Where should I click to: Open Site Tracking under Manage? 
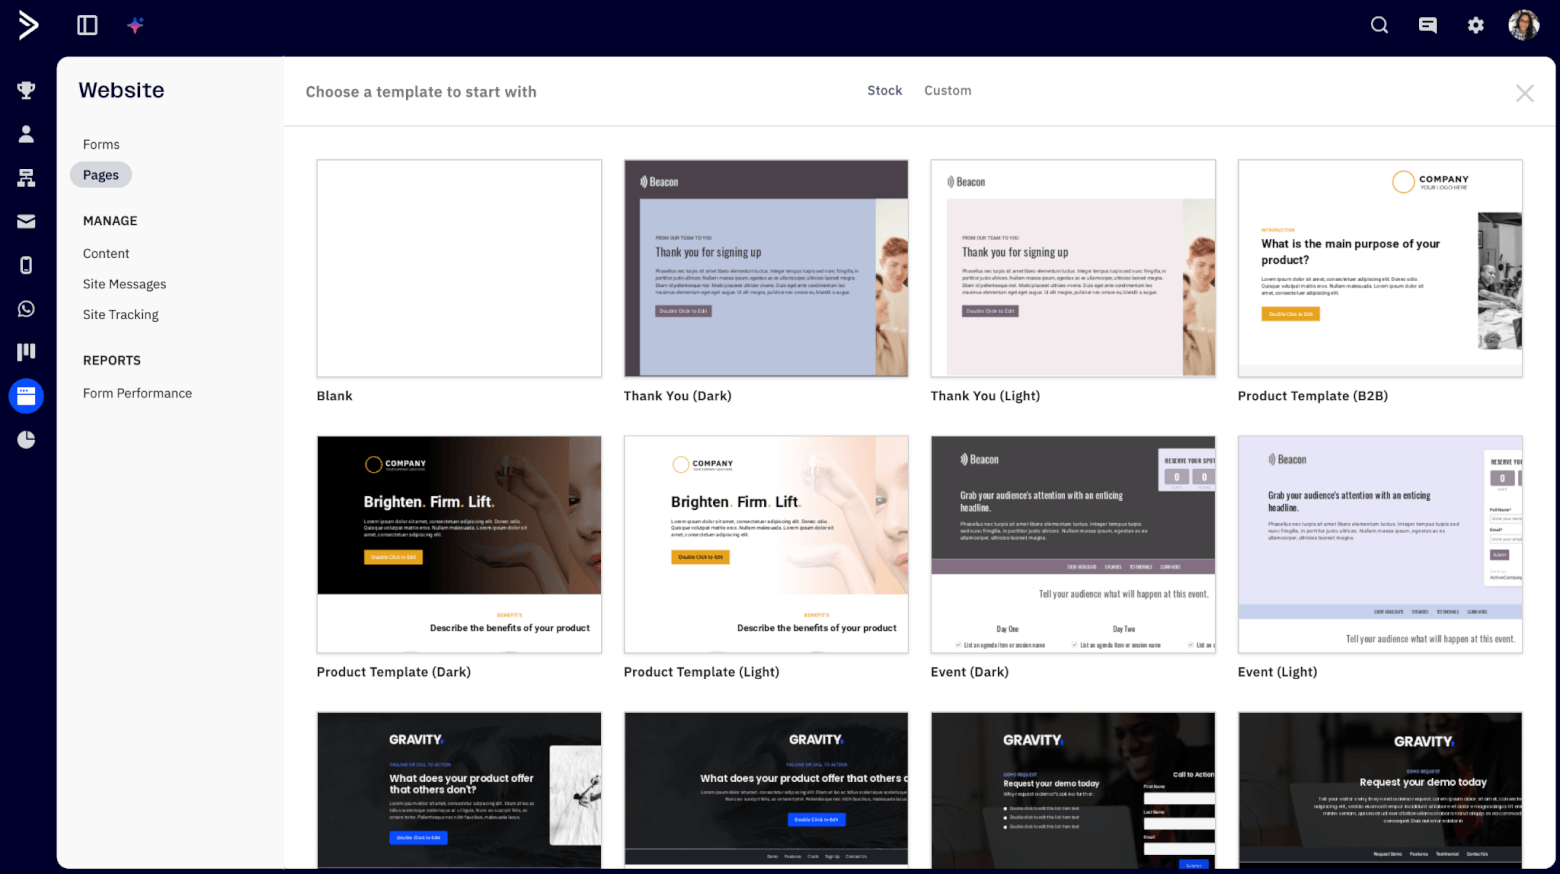point(120,314)
